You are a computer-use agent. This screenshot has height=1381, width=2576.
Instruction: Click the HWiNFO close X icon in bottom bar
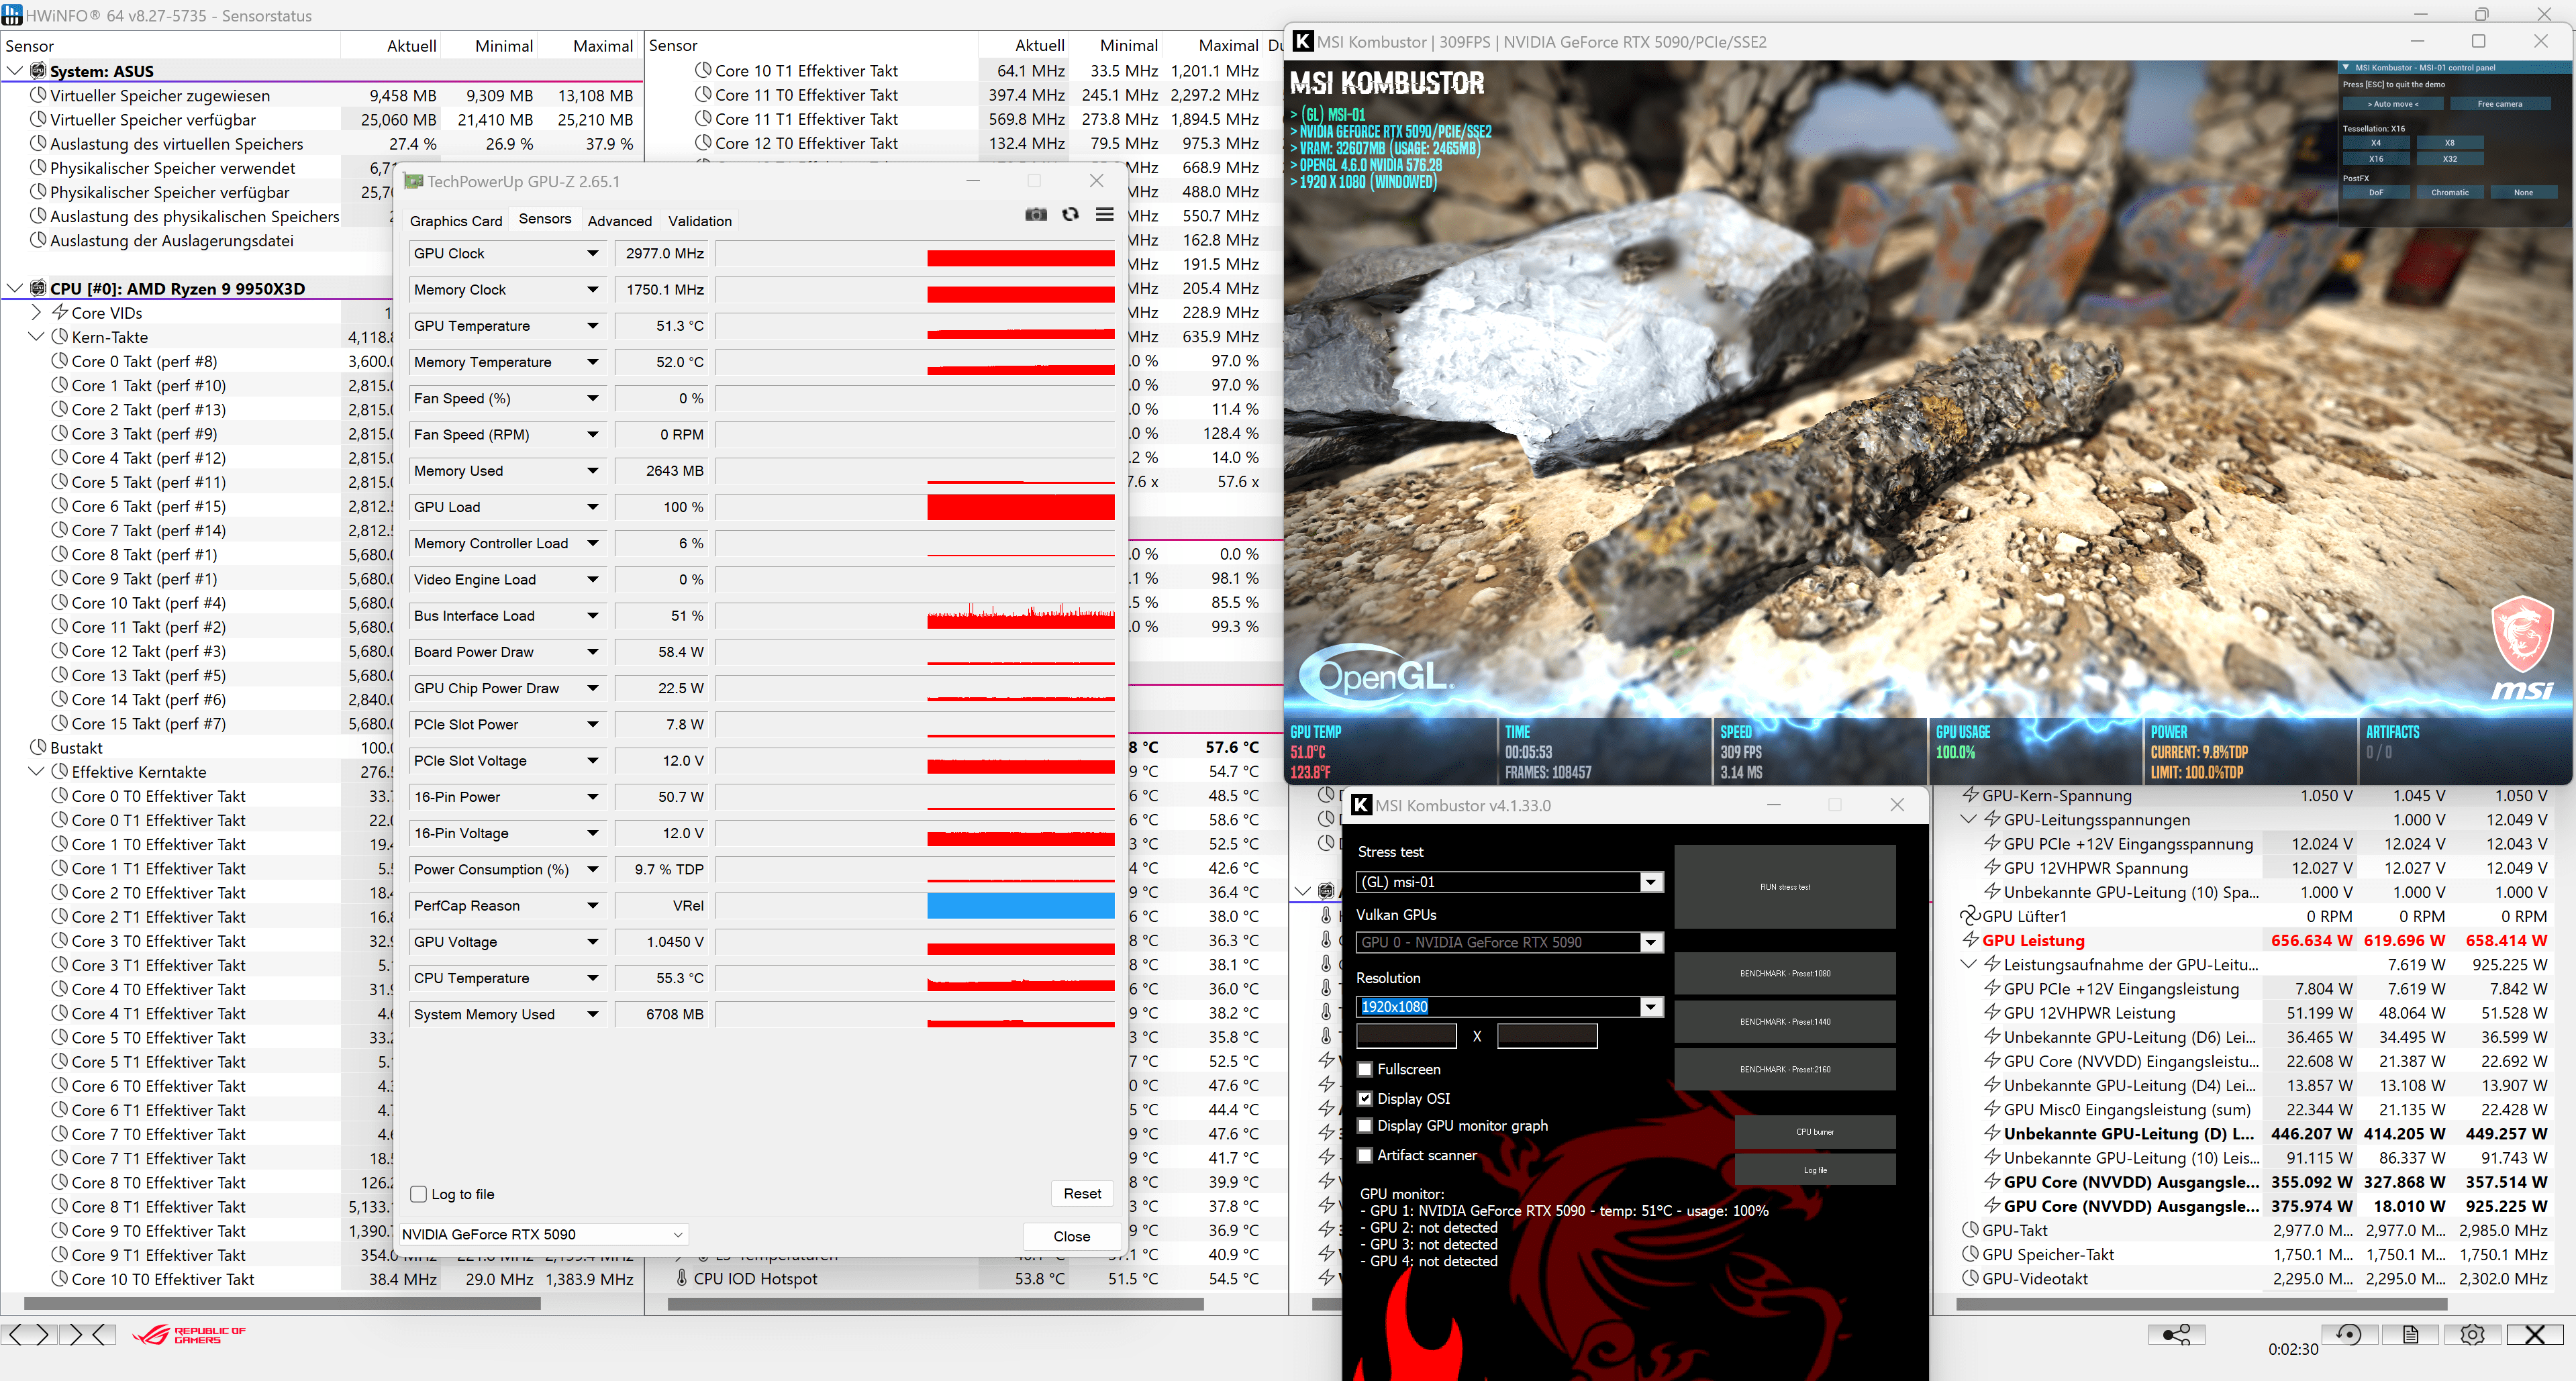[2535, 1334]
